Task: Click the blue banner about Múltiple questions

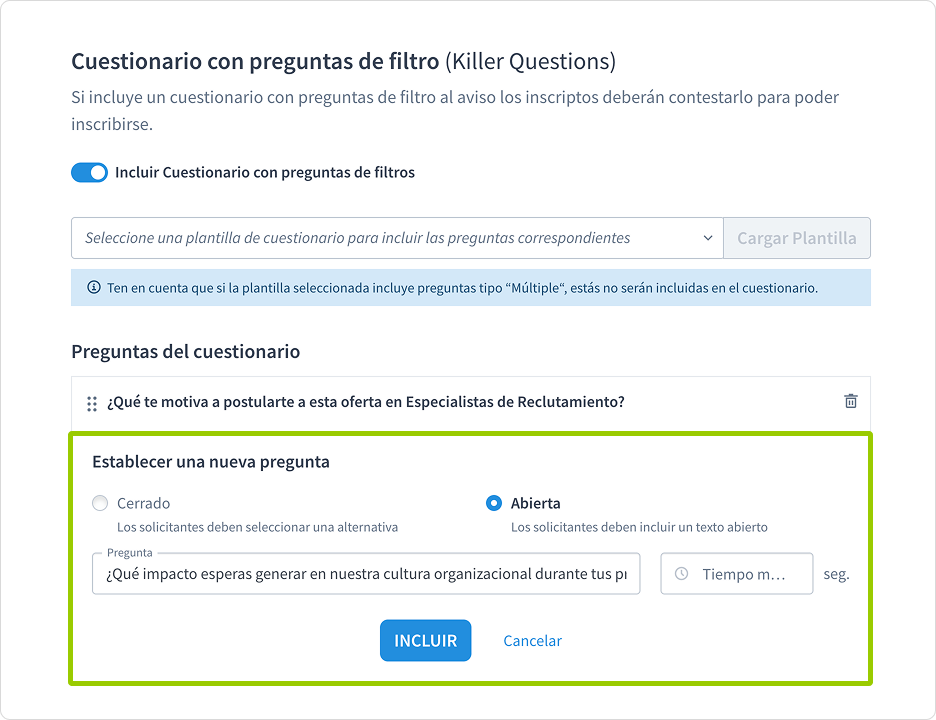Action: click(468, 287)
